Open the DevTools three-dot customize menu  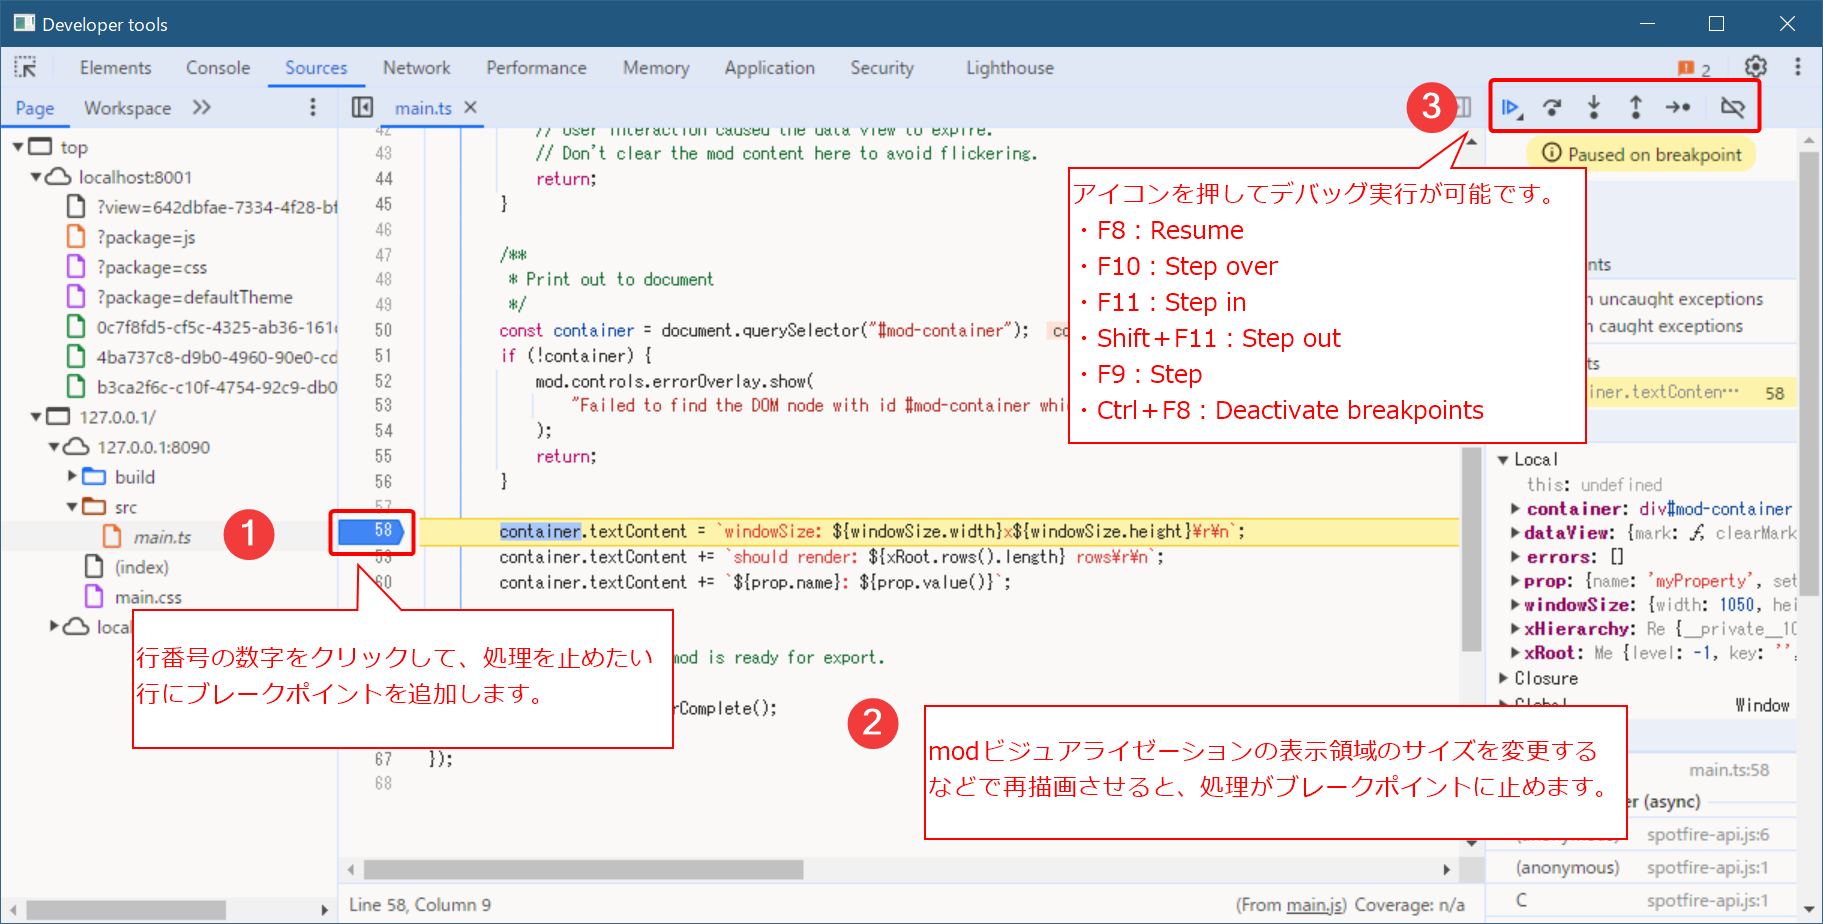tap(1798, 67)
